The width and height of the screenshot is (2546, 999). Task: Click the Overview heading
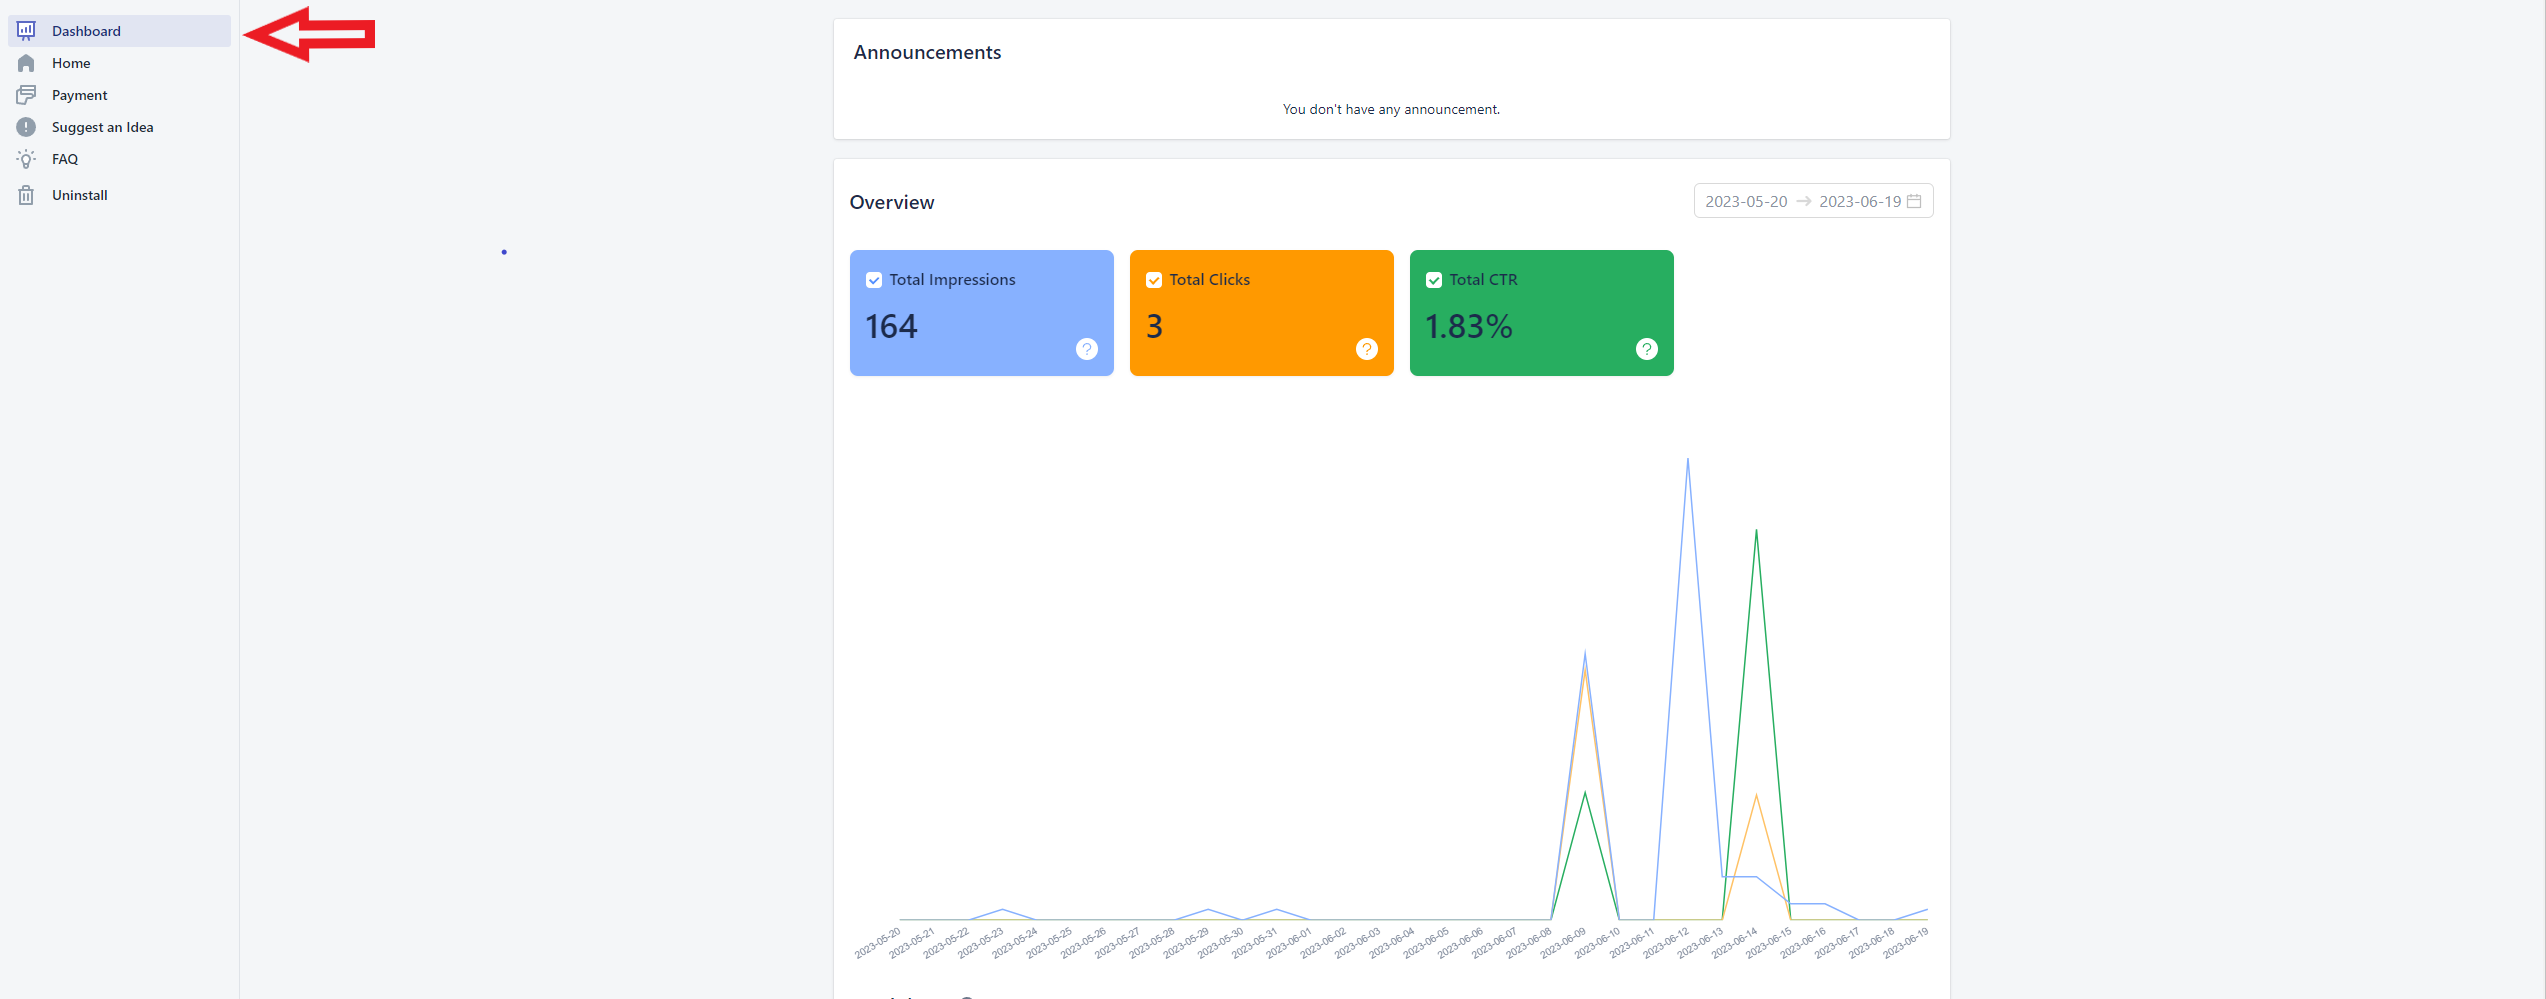click(x=892, y=202)
